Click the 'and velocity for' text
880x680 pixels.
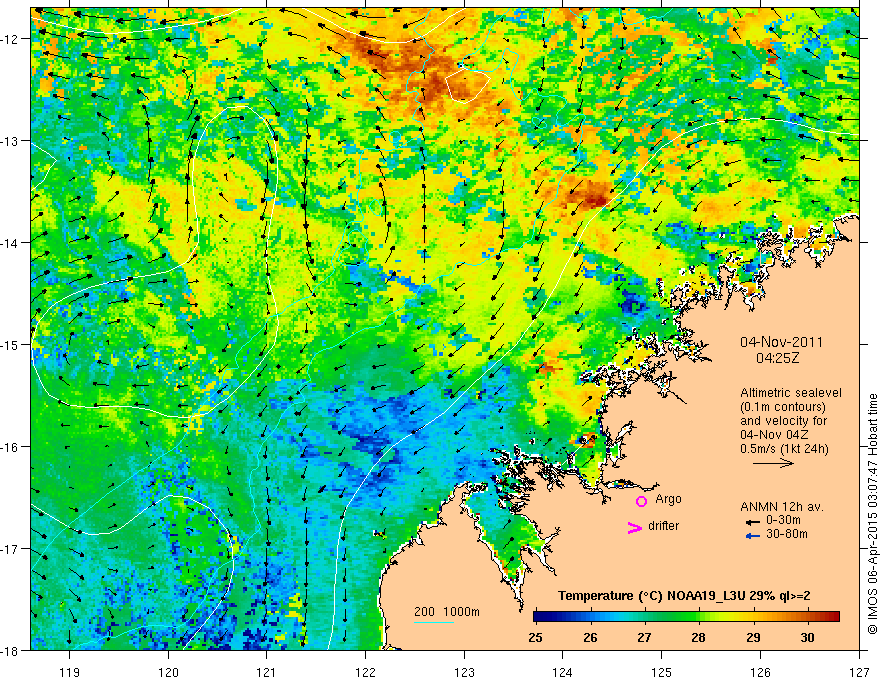pos(783,421)
